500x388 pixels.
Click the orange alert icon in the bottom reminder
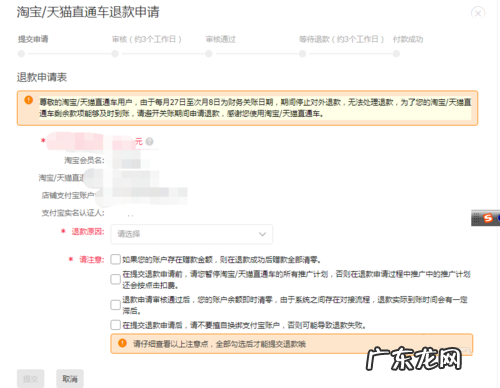click(x=122, y=343)
